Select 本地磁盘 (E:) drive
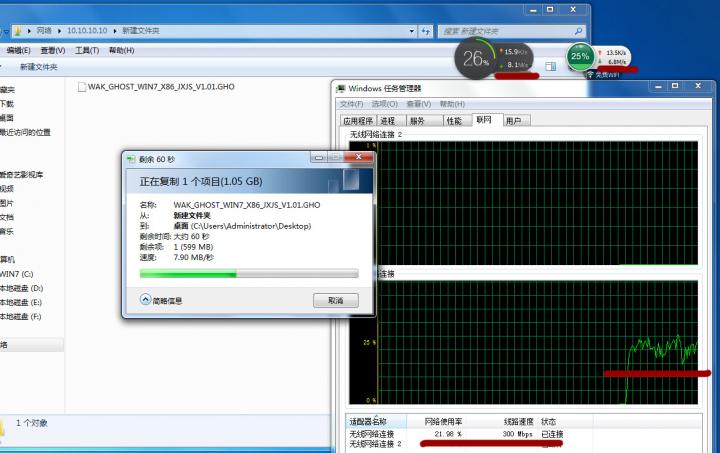Image resolution: width=720 pixels, height=453 pixels. (21, 302)
